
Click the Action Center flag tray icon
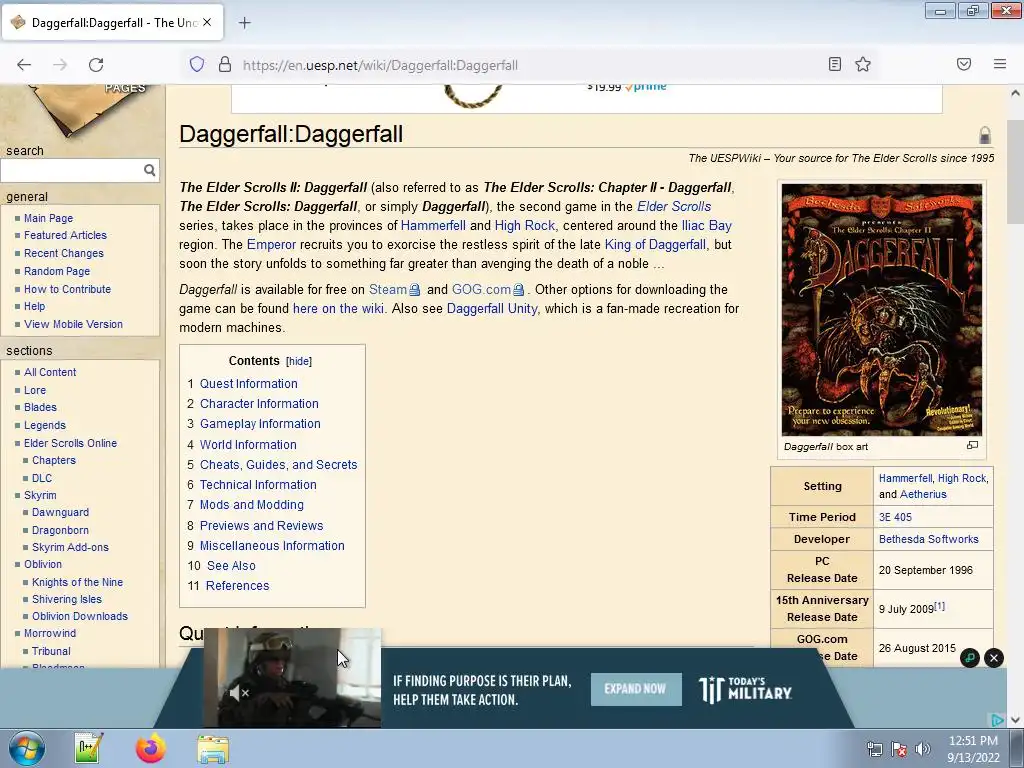[899, 749]
